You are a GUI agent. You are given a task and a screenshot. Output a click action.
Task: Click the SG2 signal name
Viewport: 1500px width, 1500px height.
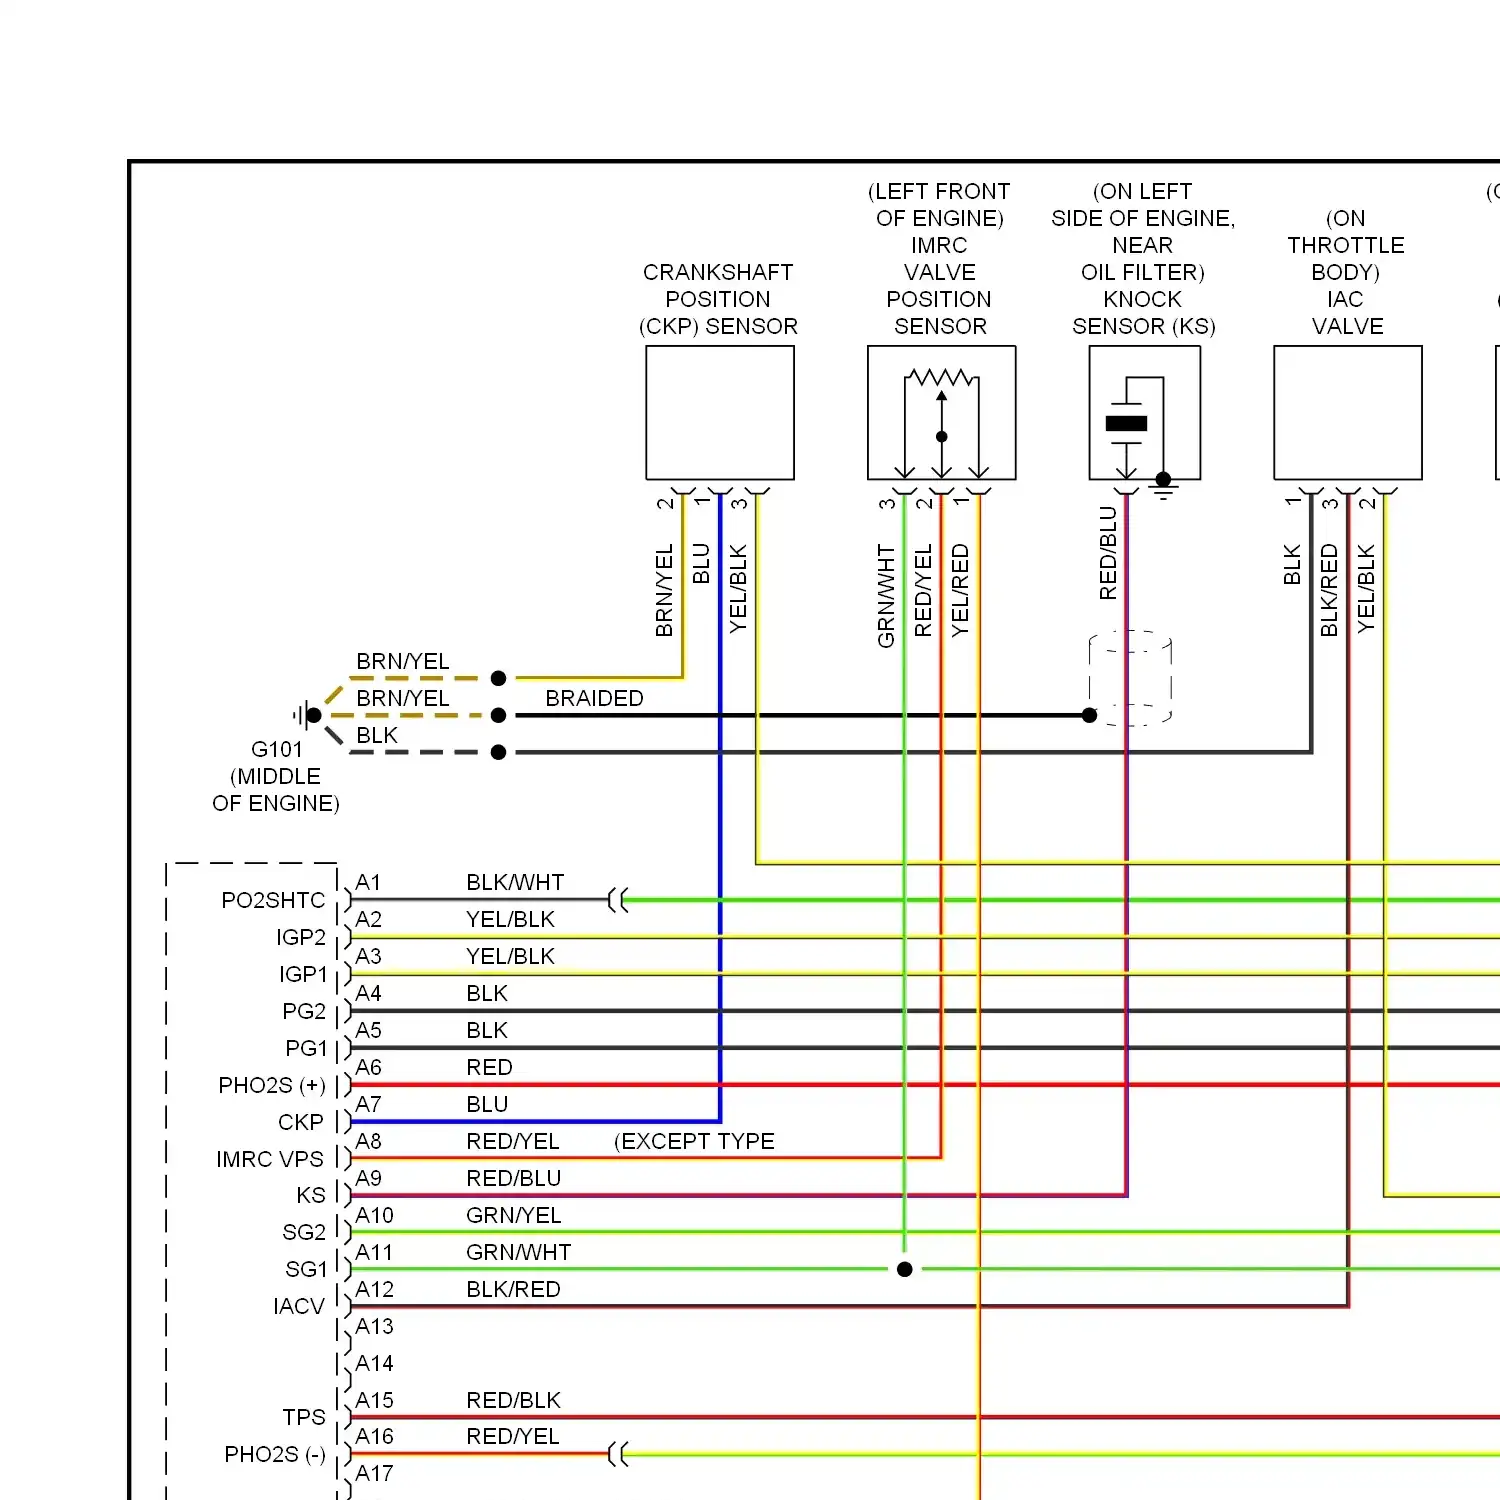tap(304, 1232)
